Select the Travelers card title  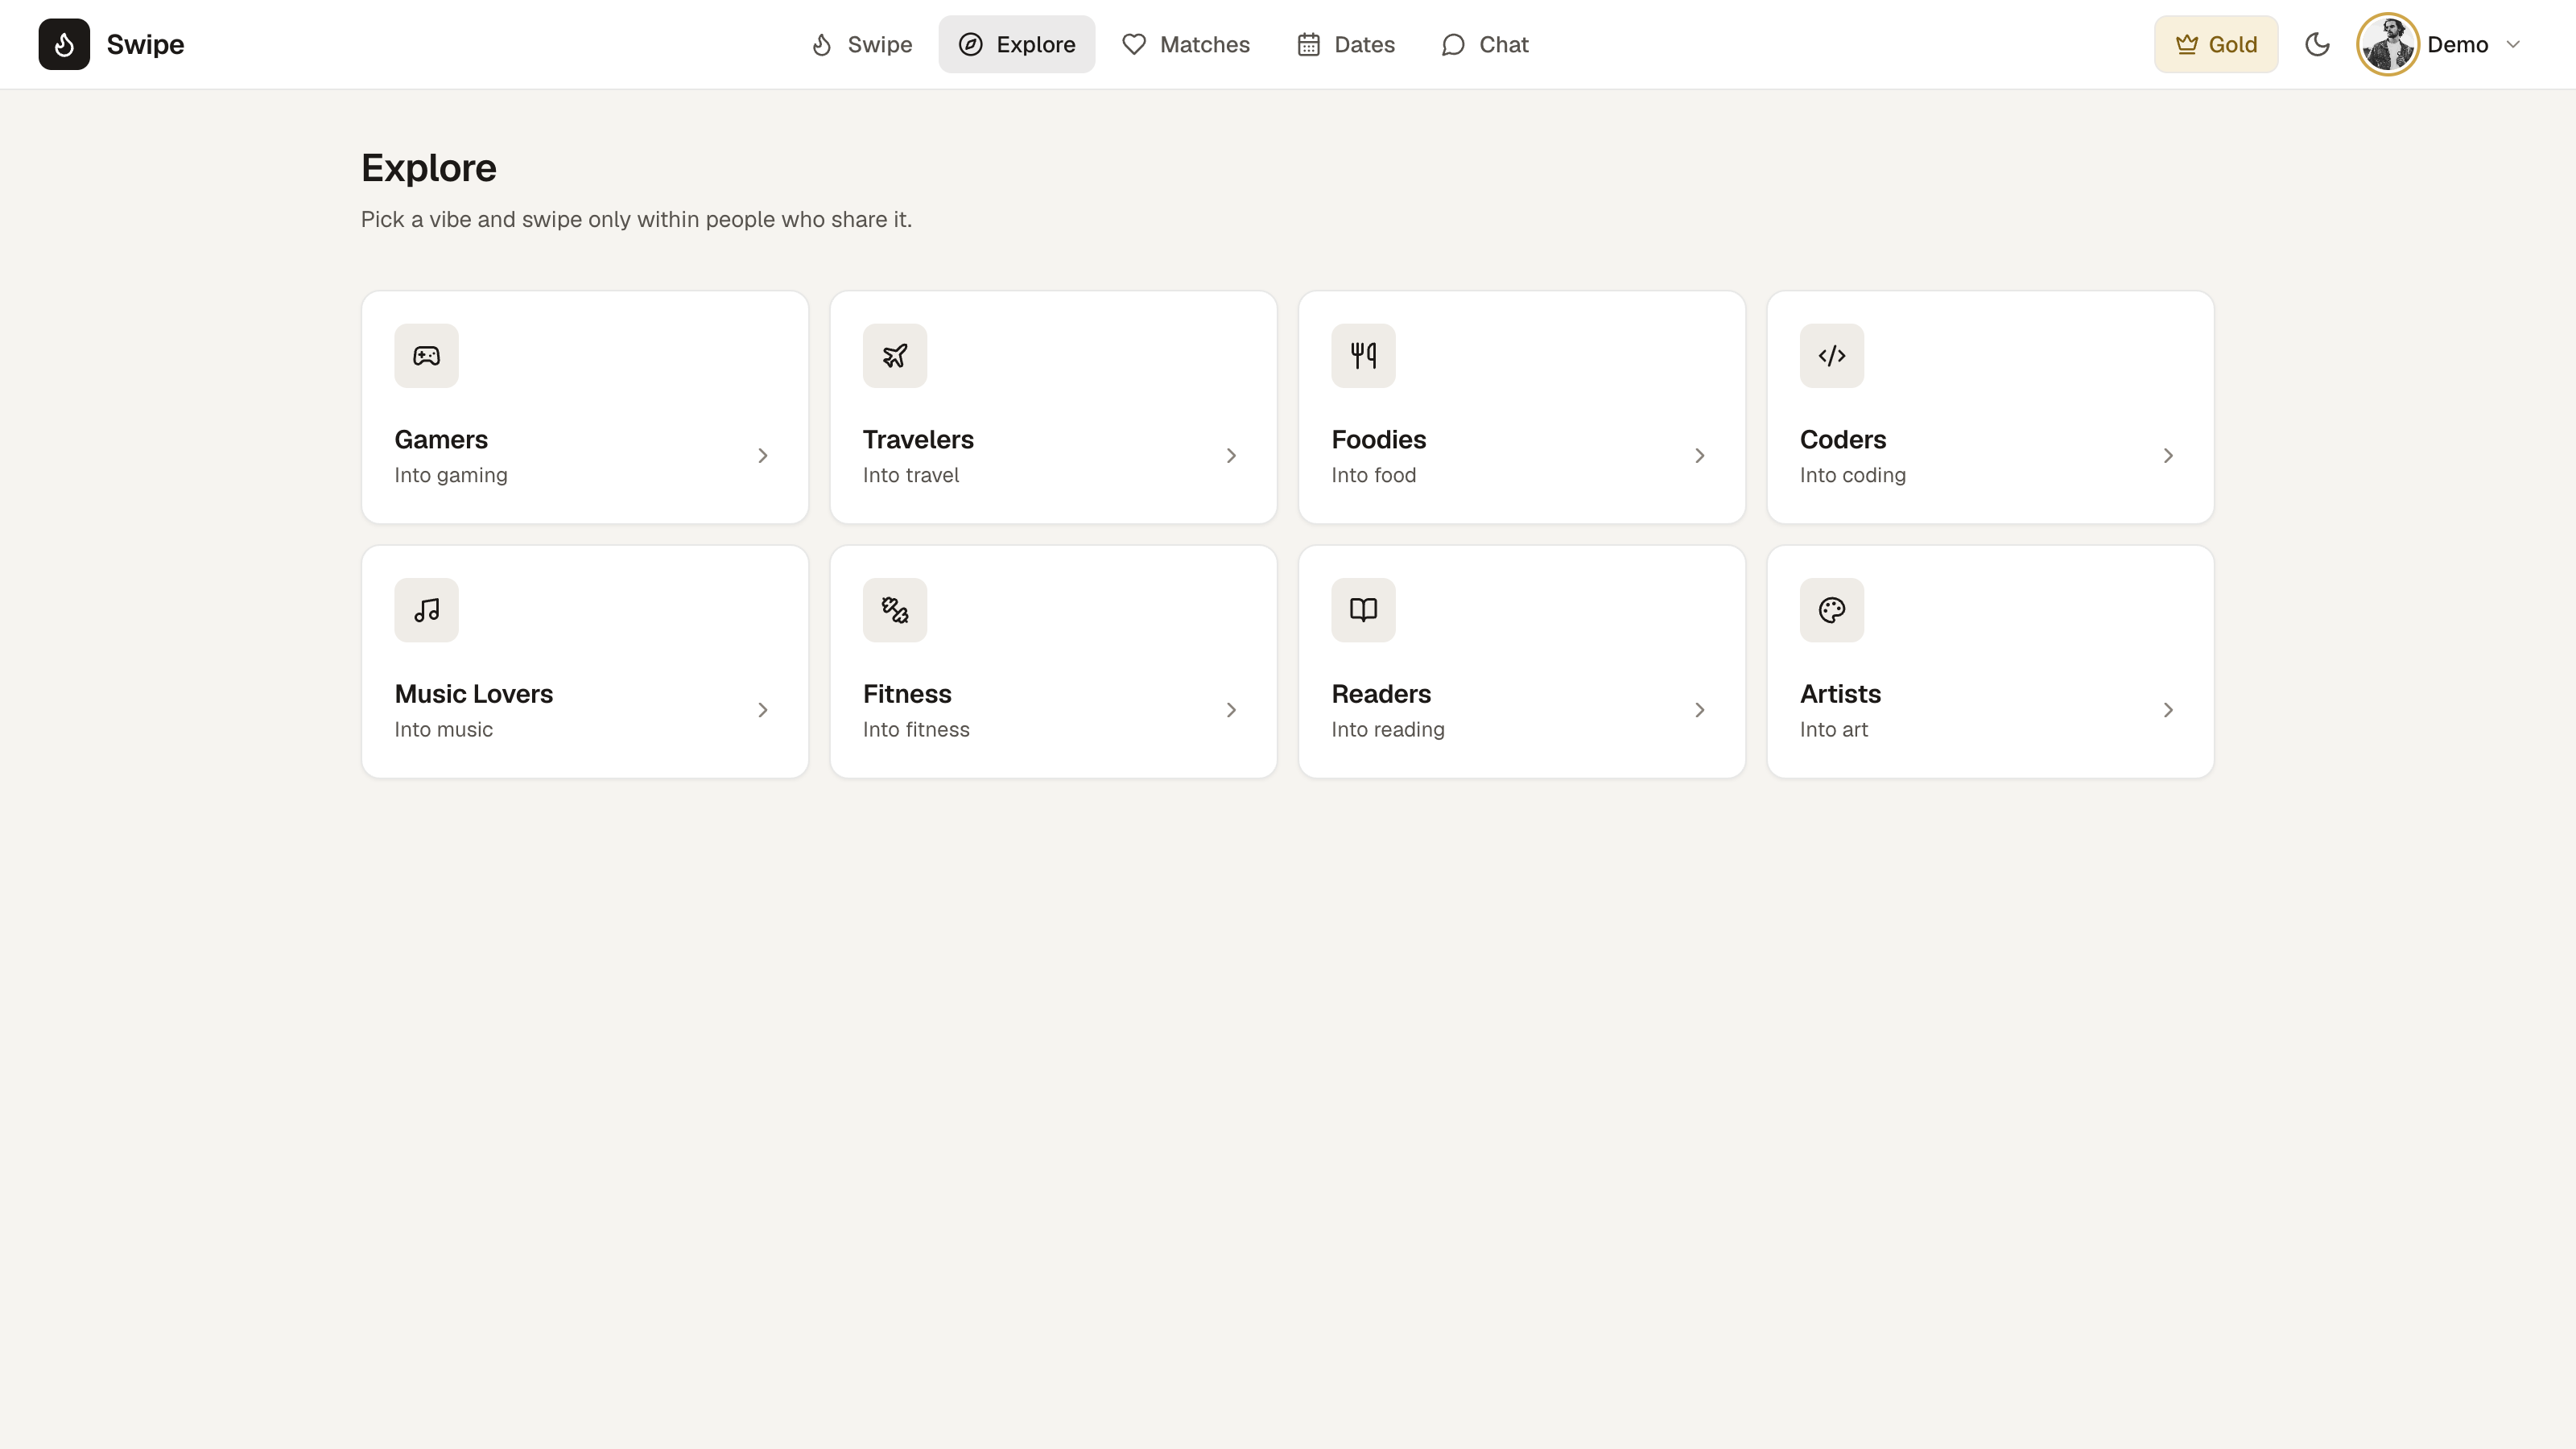(918, 440)
